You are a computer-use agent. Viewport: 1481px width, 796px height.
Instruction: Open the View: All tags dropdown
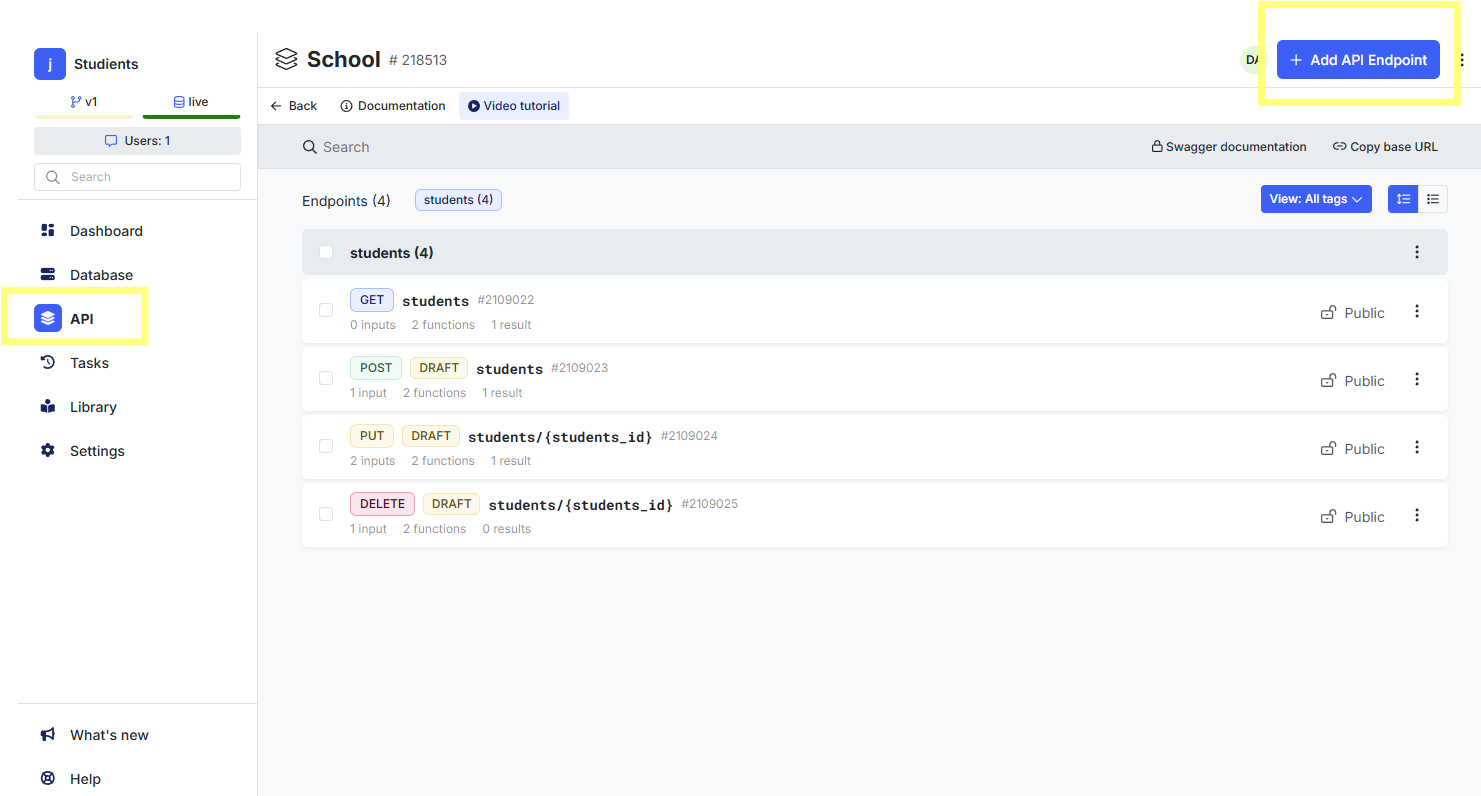point(1315,199)
